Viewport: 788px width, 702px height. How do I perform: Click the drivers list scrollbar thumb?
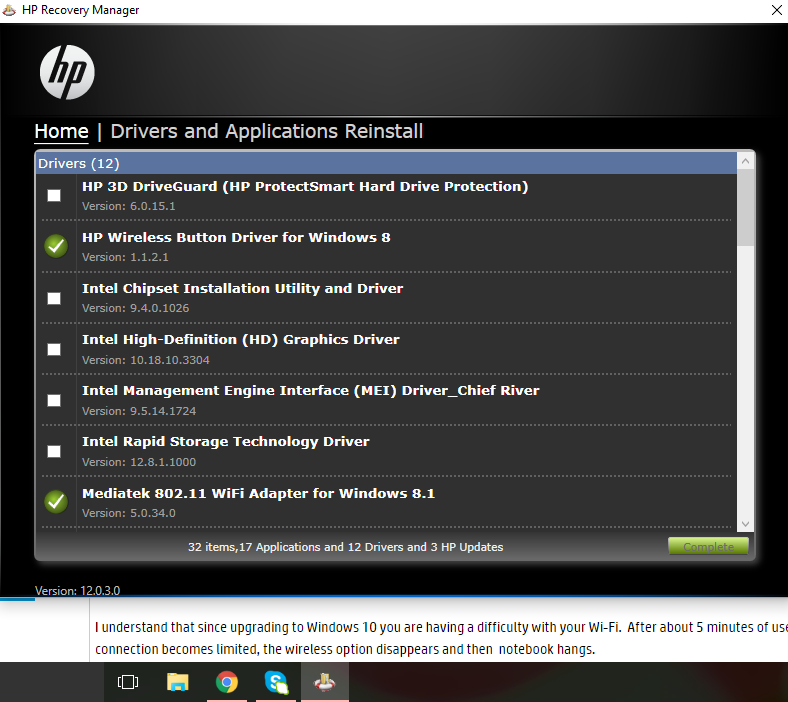[x=745, y=208]
